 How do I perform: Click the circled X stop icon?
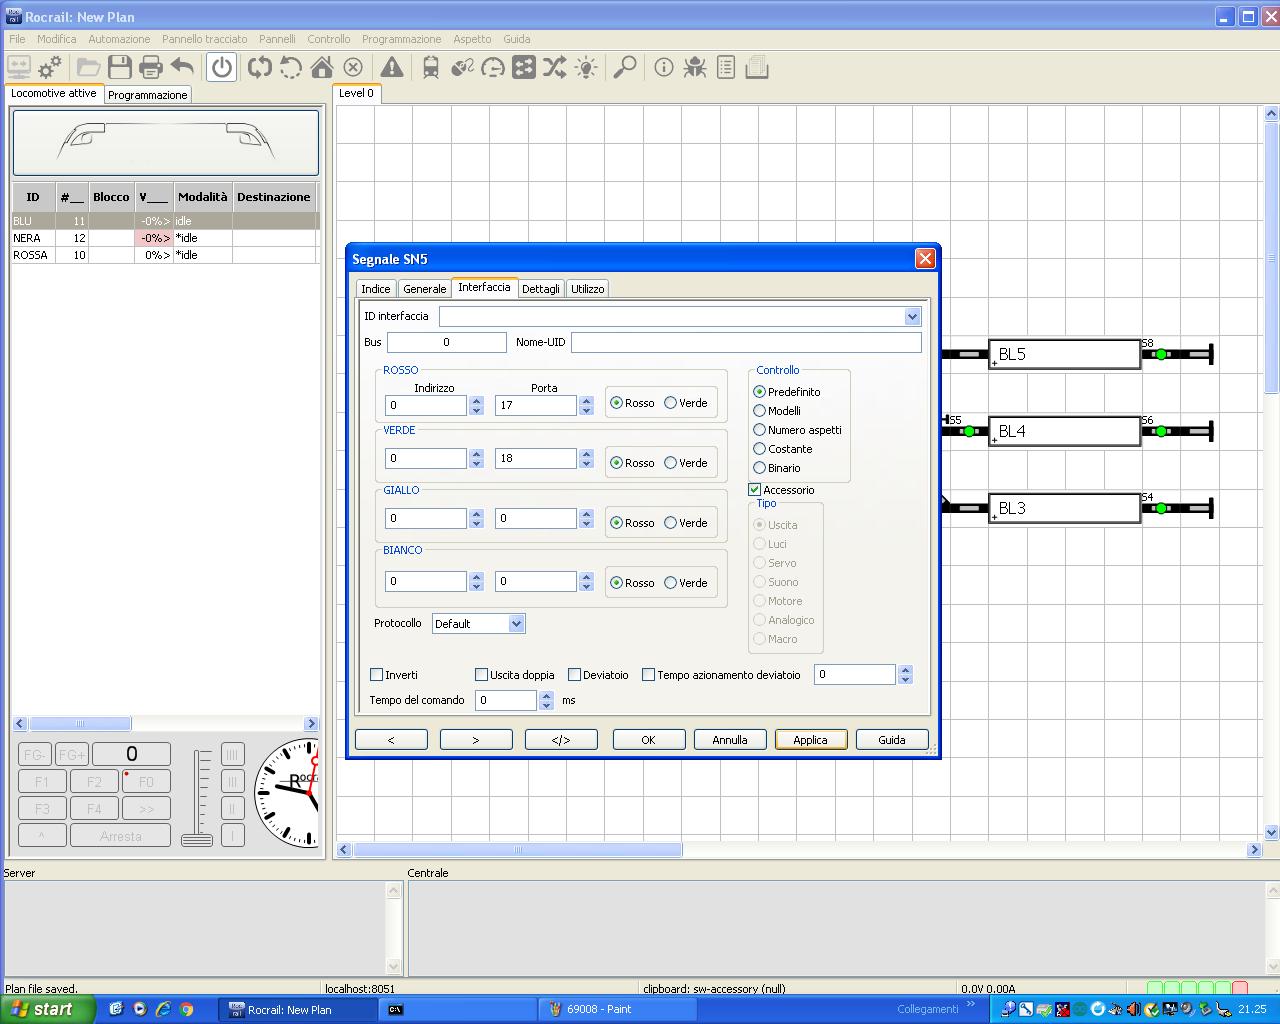pyautogui.click(x=353, y=67)
